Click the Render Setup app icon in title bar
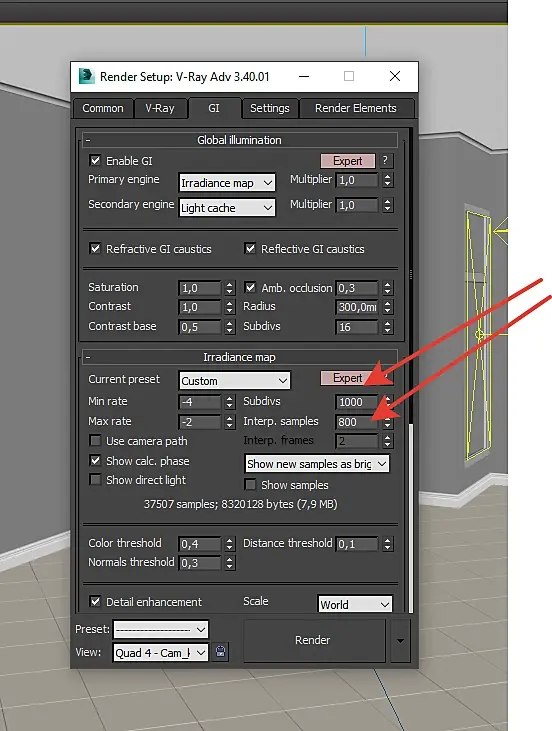 (x=86, y=76)
